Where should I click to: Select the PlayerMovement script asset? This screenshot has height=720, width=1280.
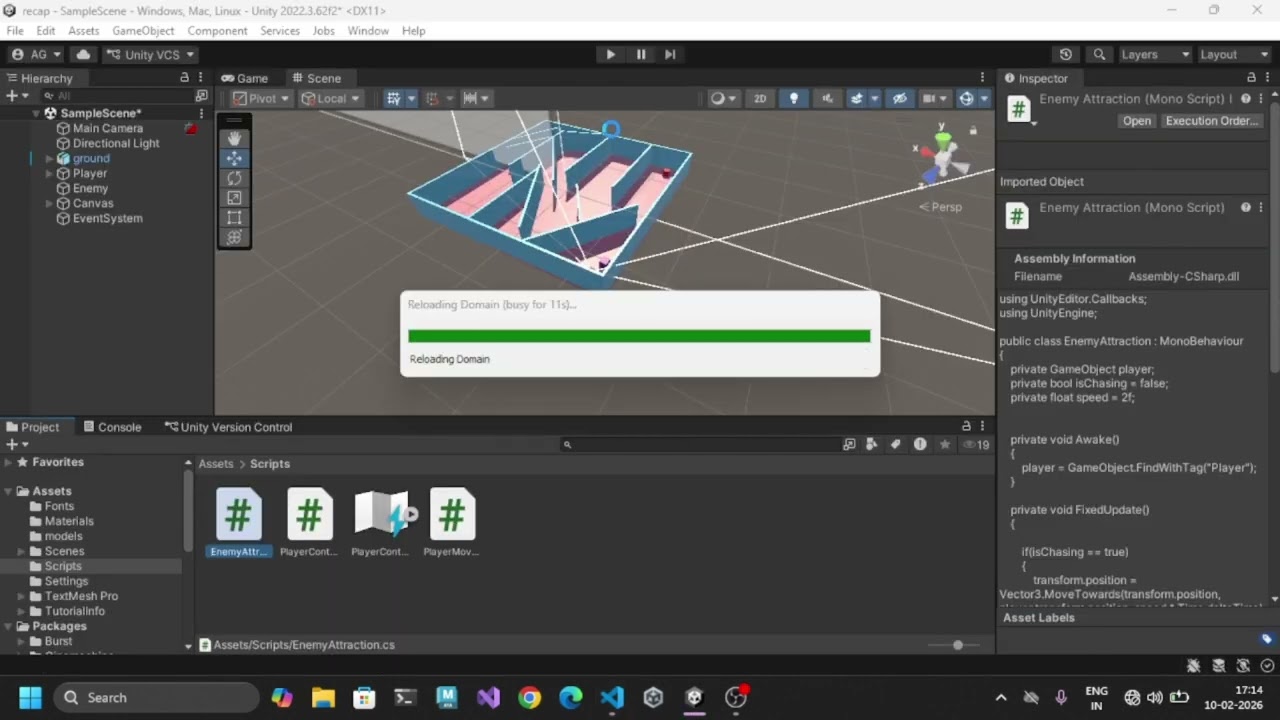[x=451, y=521]
